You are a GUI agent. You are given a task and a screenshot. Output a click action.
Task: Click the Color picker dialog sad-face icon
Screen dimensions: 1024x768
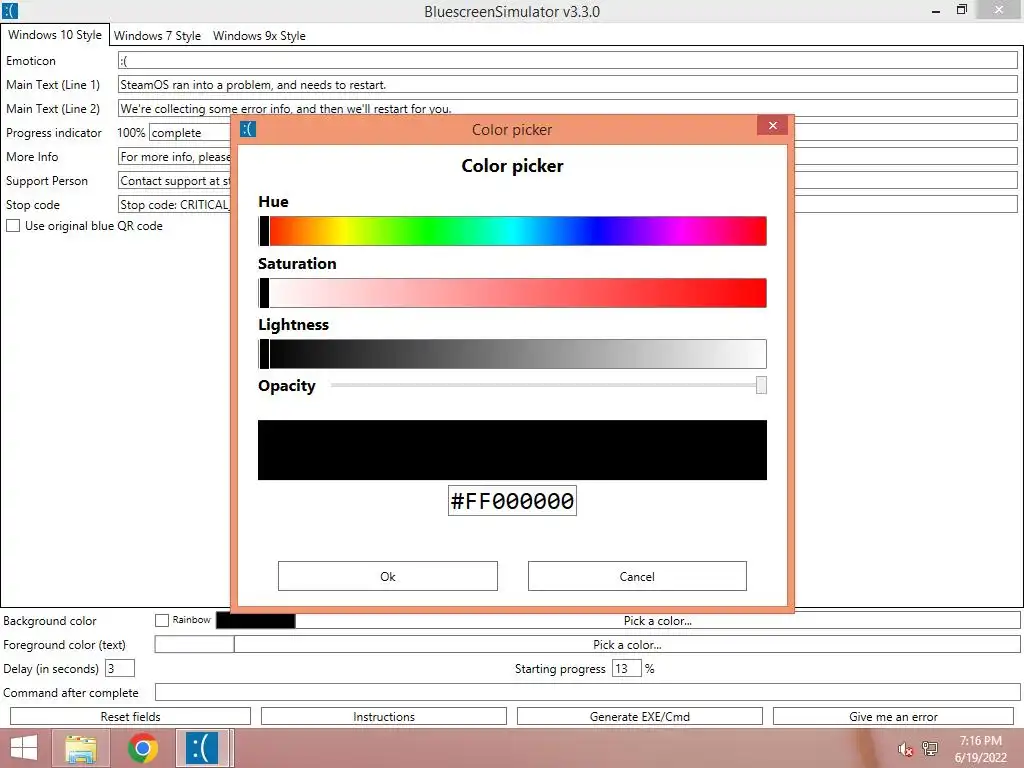pos(248,129)
